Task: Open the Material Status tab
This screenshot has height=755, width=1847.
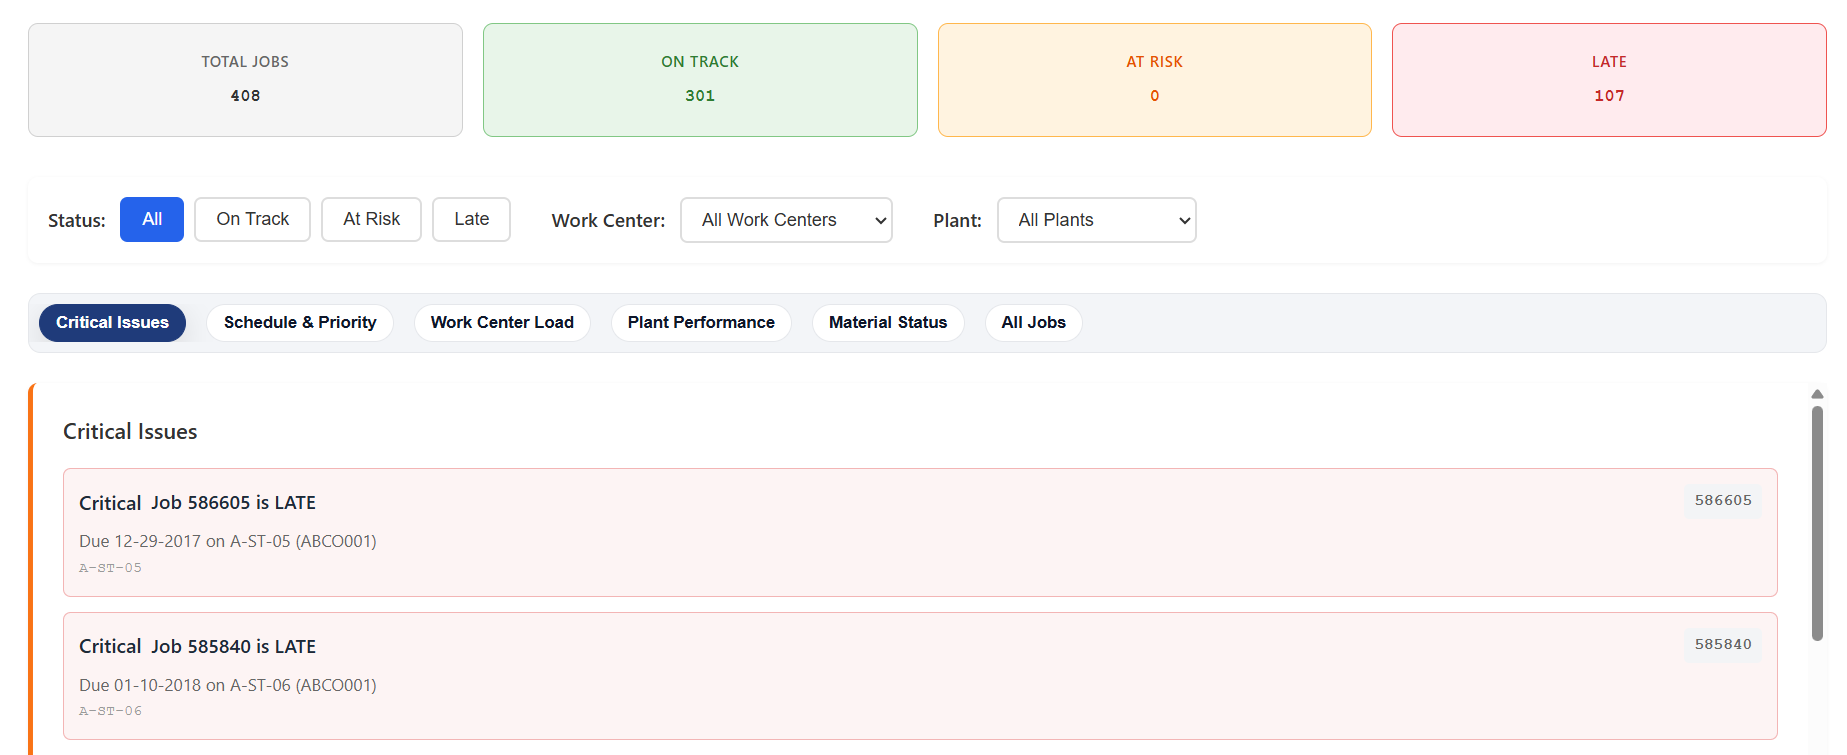Action: 888,323
